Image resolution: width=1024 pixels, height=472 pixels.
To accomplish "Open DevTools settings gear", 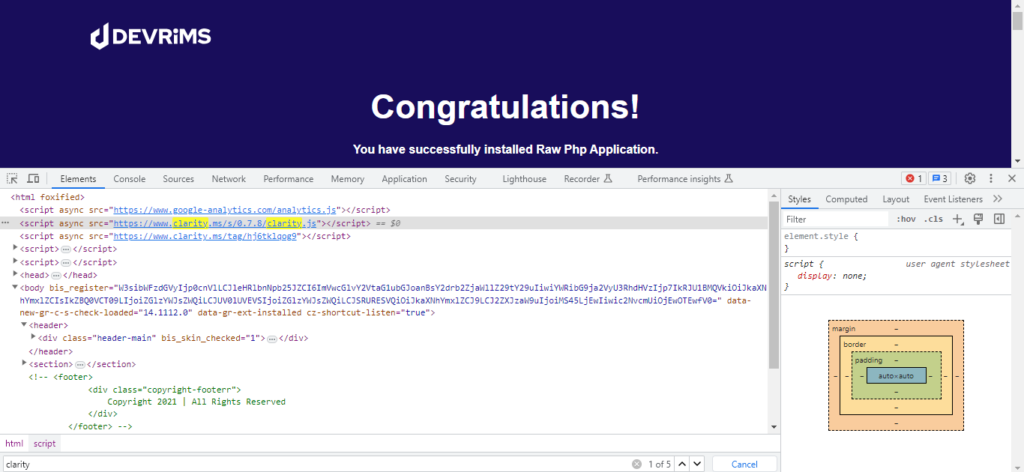I will pyautogui.click(x=970, y=179).
